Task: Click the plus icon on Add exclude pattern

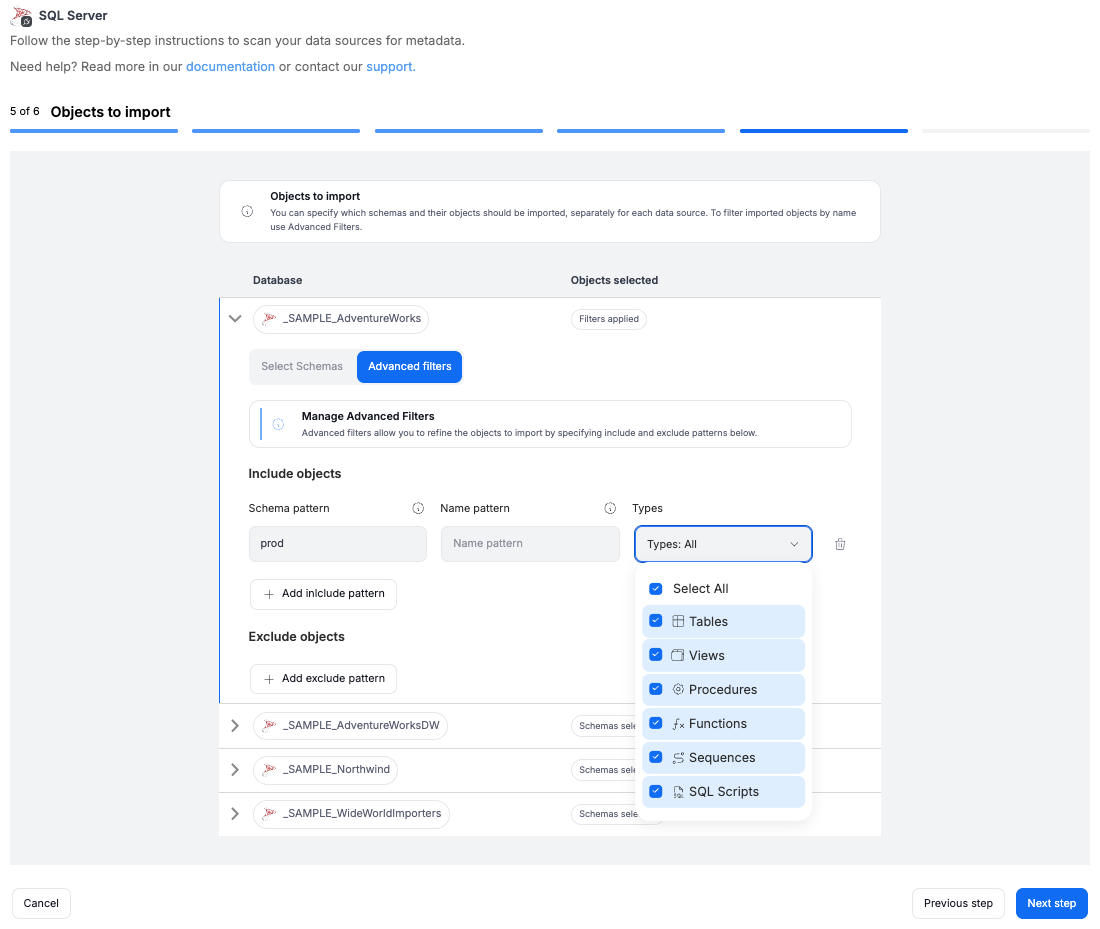Action: tap(269, 679)
